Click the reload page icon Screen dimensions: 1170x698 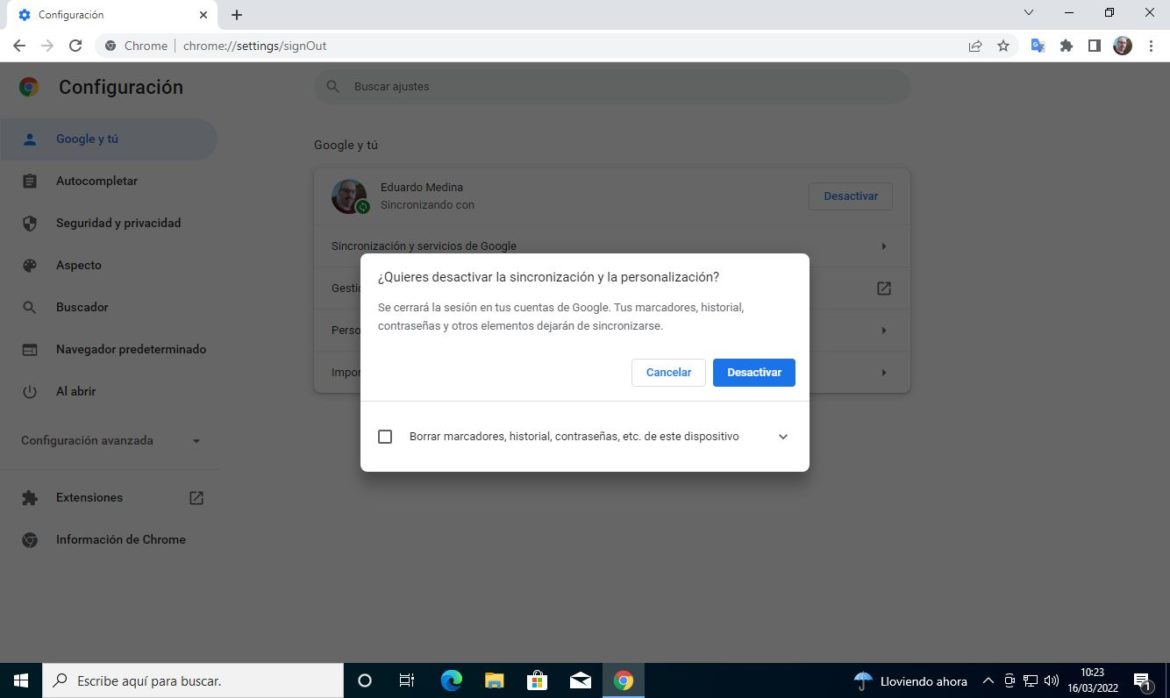[75, 45]
